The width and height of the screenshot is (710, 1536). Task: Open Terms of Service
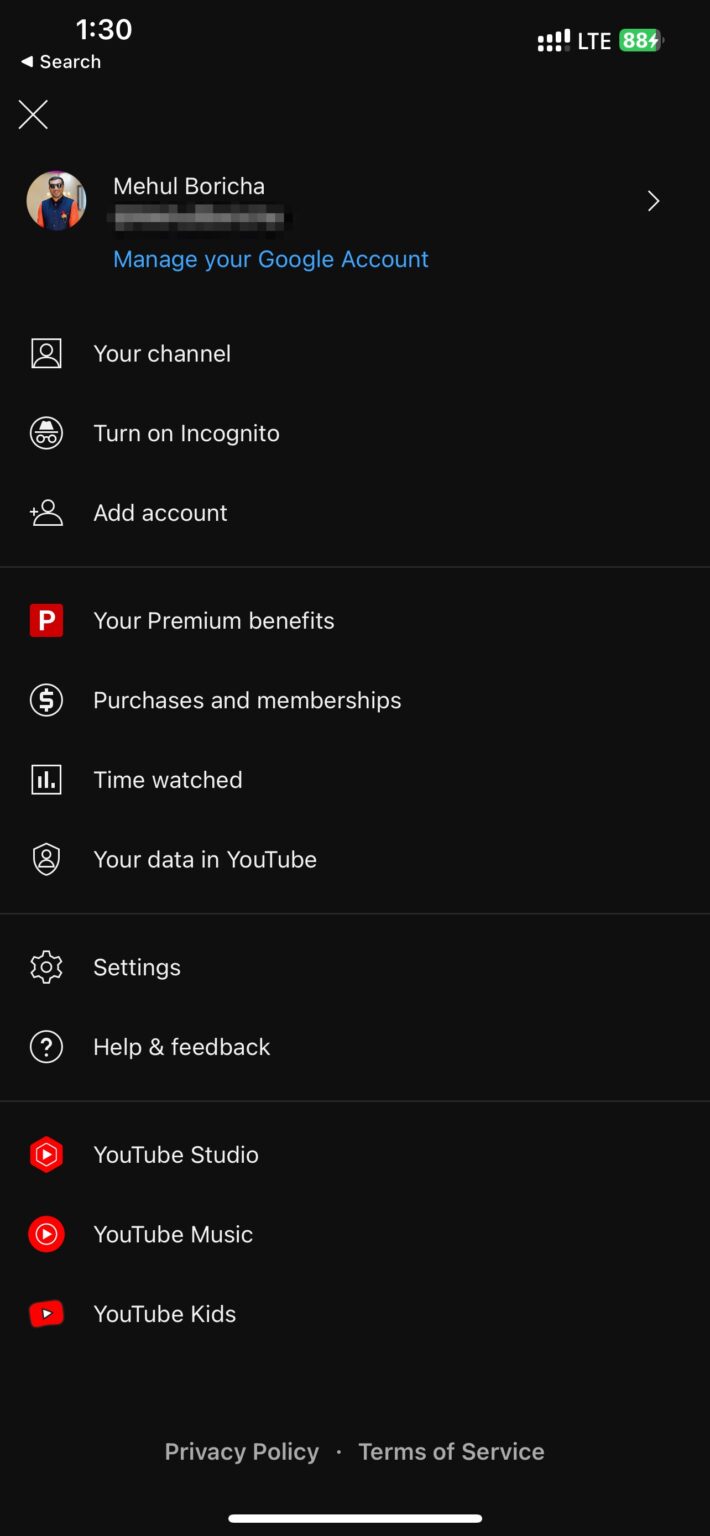[x=451, y=1451]
